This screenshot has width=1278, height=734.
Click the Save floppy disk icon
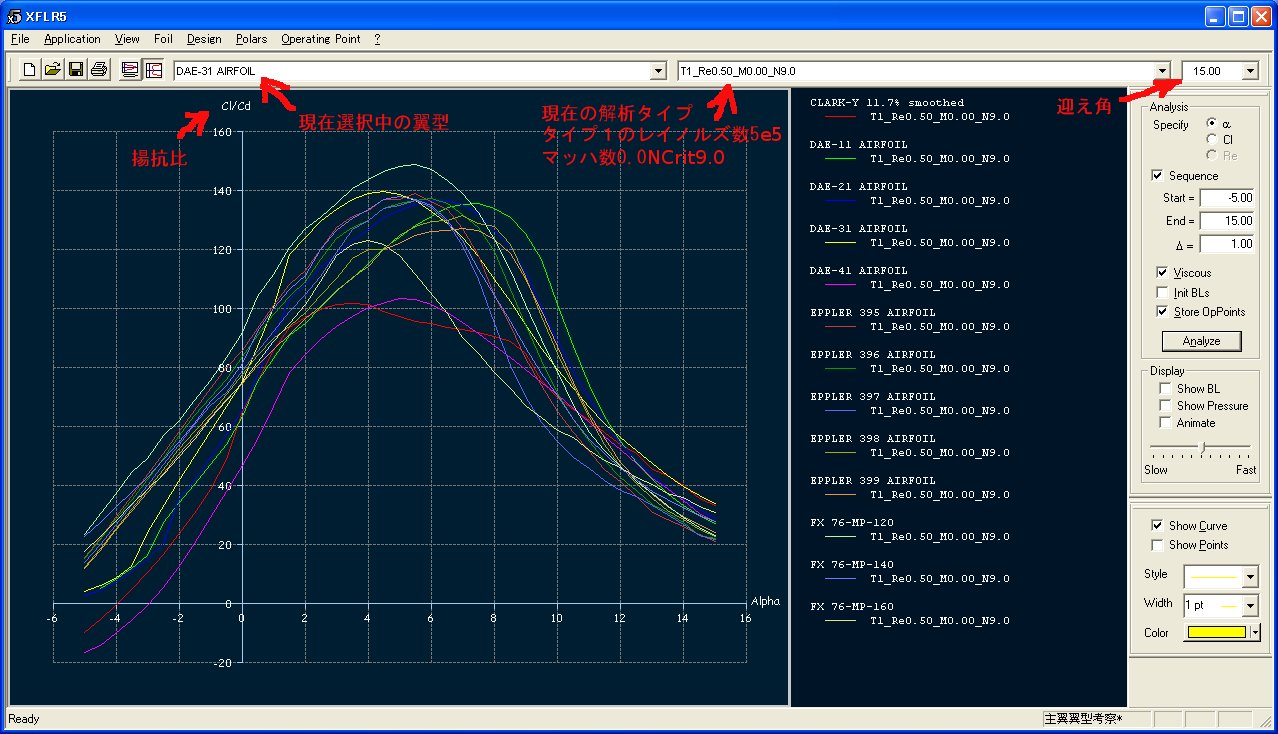click(x=76, y=70)
